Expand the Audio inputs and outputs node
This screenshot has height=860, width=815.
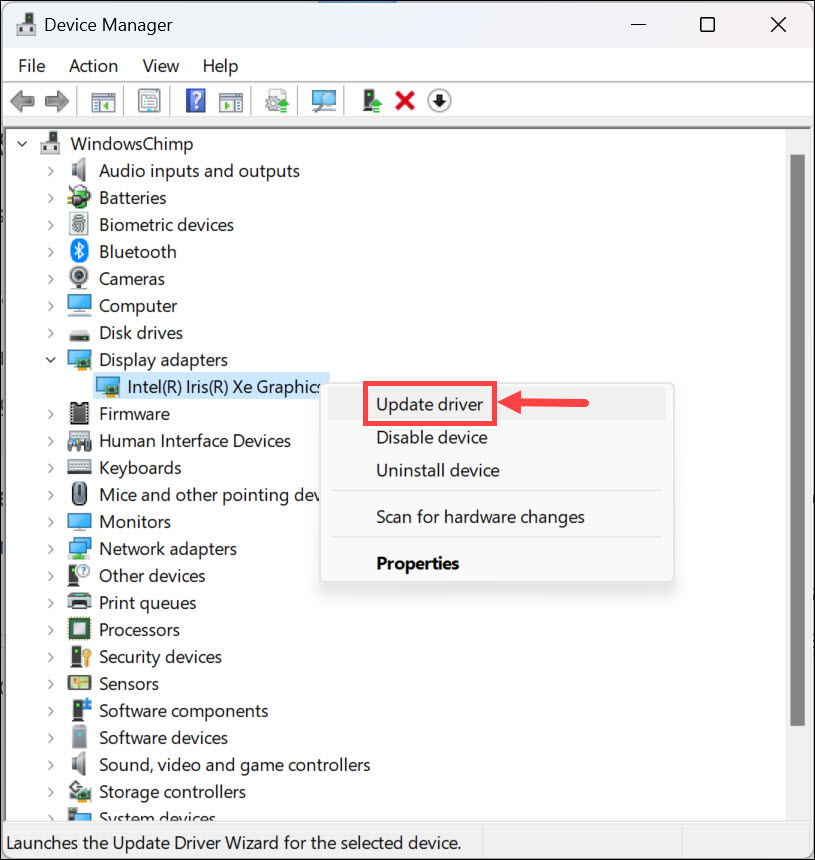(x=50, y=171)
